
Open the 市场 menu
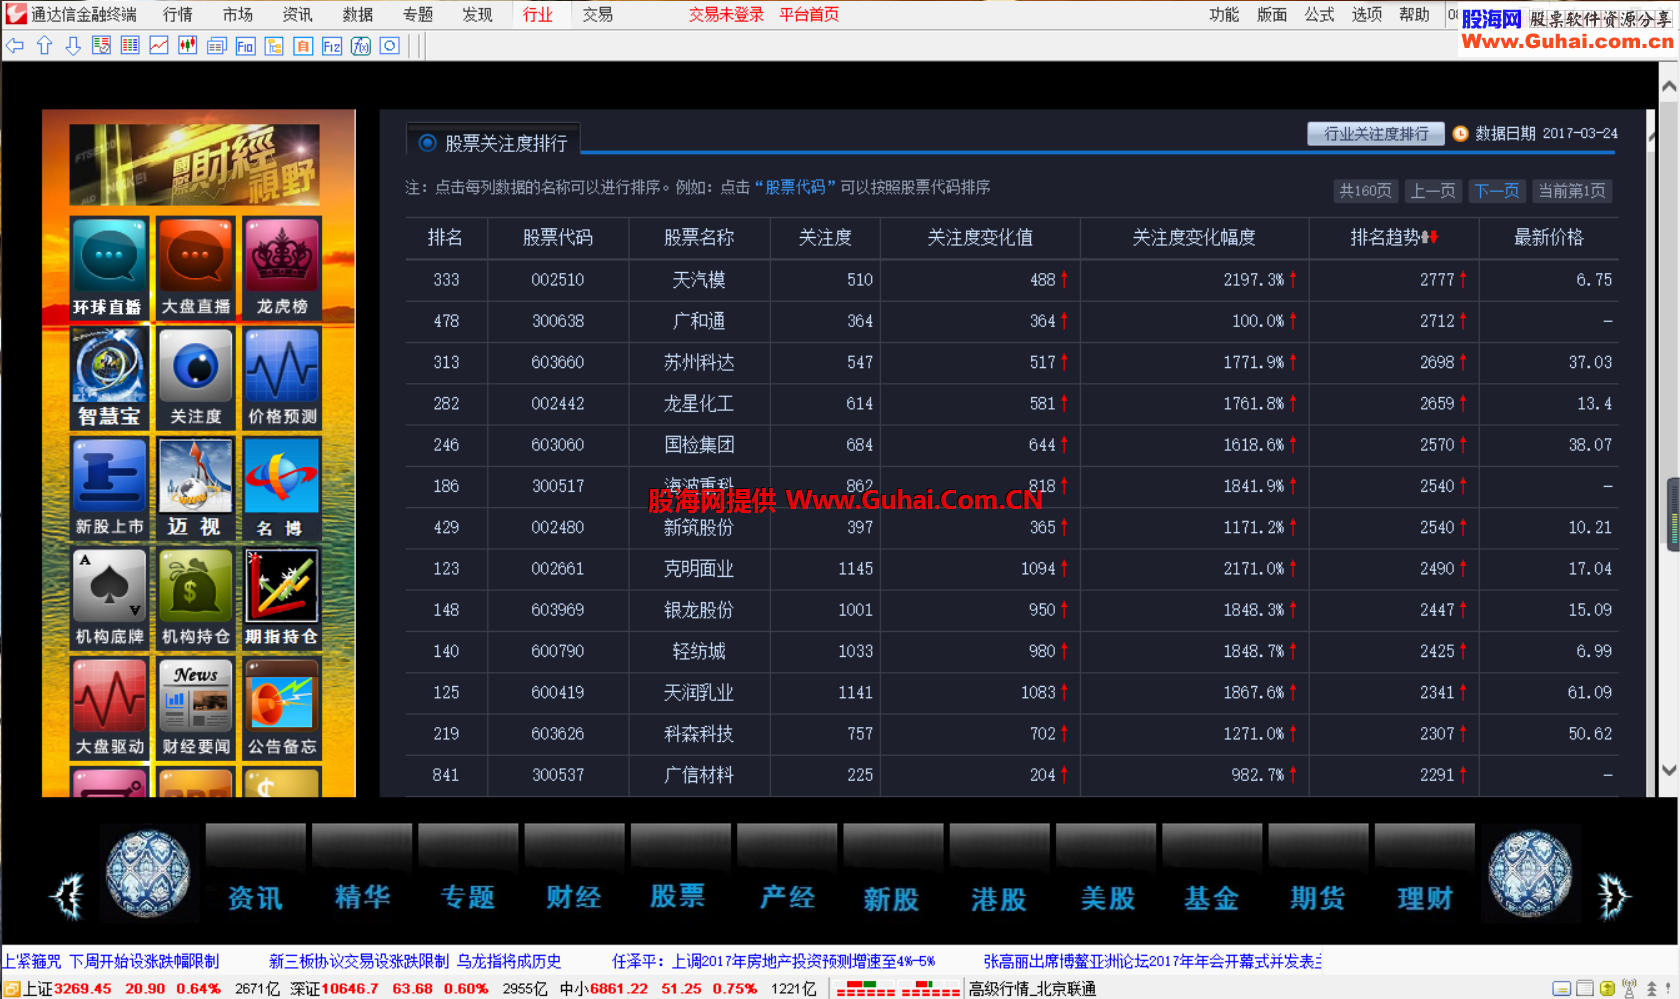click(x=238, y=14)
